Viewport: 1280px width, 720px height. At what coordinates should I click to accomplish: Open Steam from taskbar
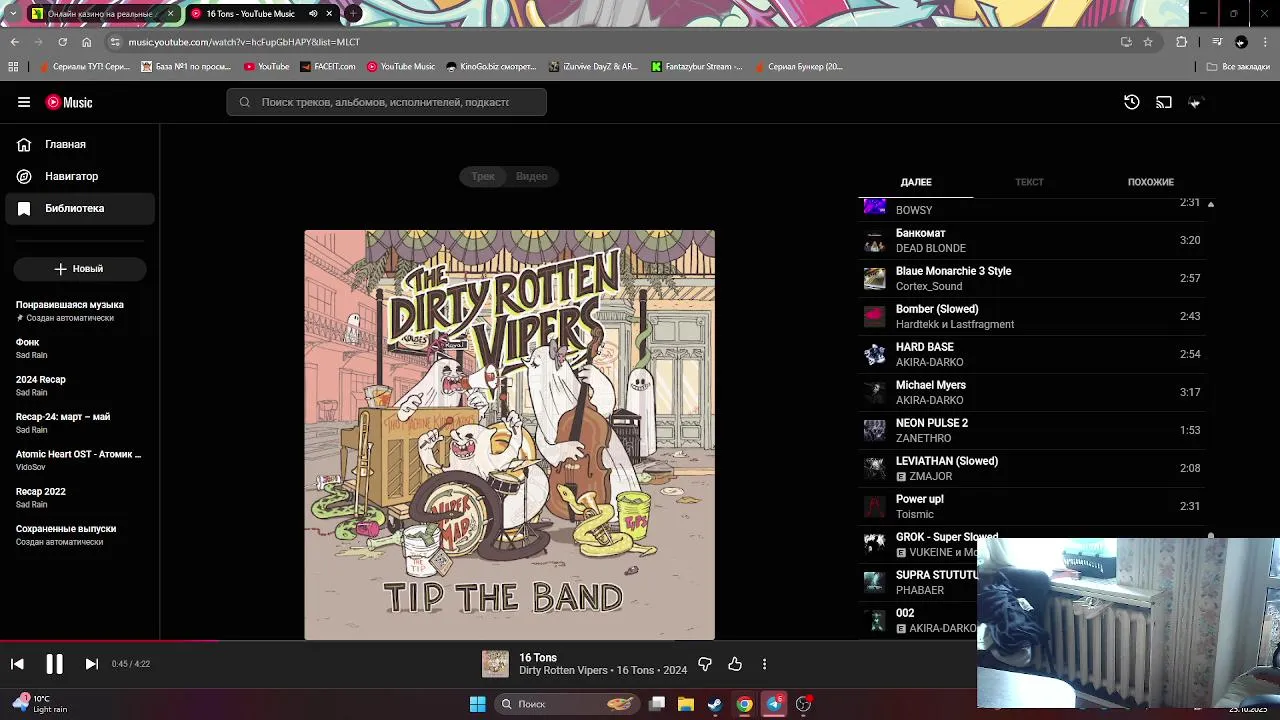coord(715,704)
